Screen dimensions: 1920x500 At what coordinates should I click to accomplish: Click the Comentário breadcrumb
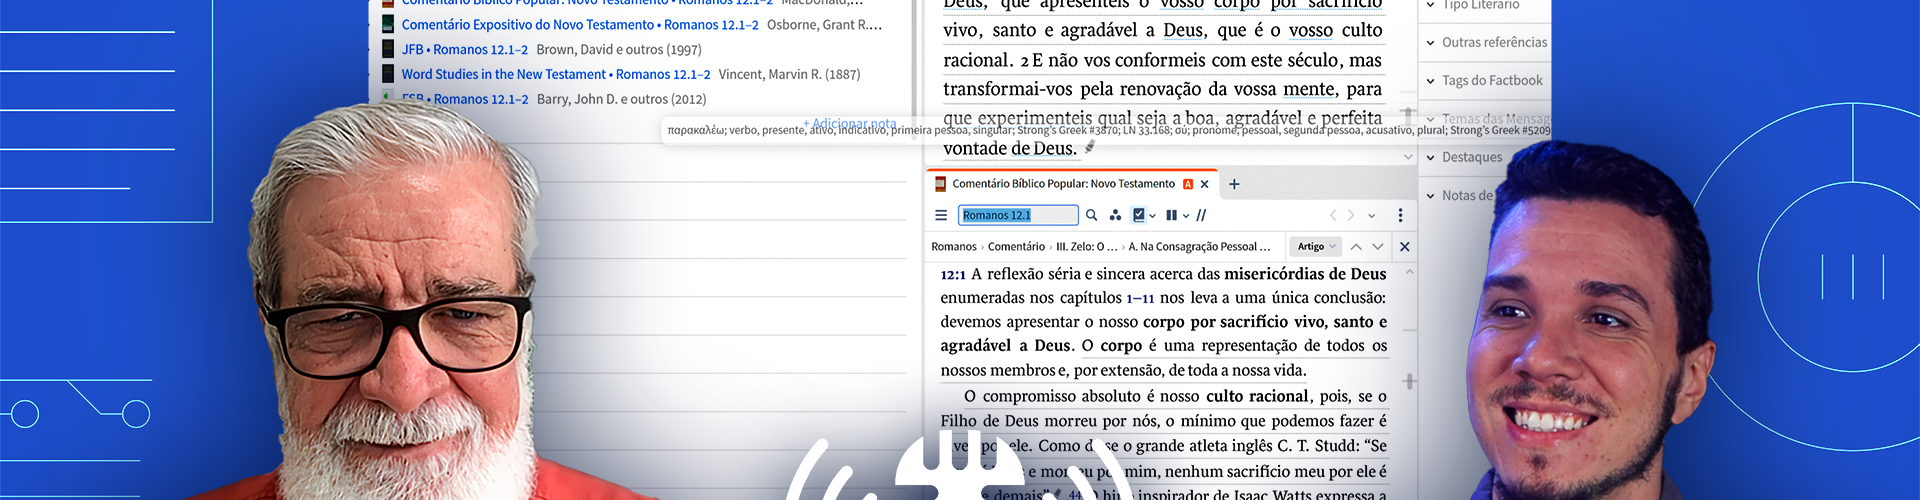1016,247
